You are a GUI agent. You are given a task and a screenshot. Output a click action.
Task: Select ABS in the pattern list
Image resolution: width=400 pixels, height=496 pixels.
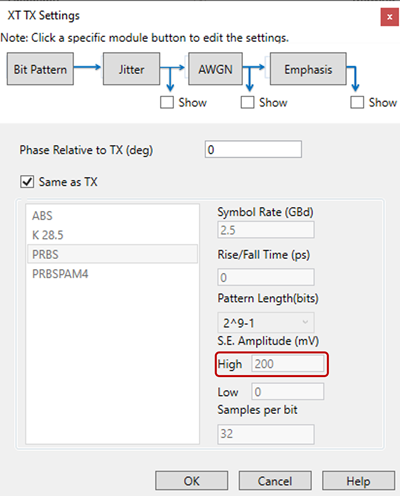point(112,216)
